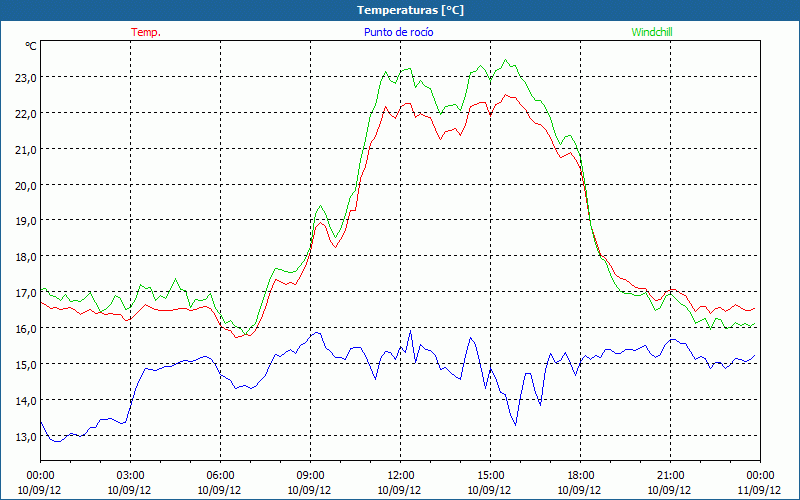Click the 12:00 time axis label
This screenshot has height=500, width=800.
point(401,476)
